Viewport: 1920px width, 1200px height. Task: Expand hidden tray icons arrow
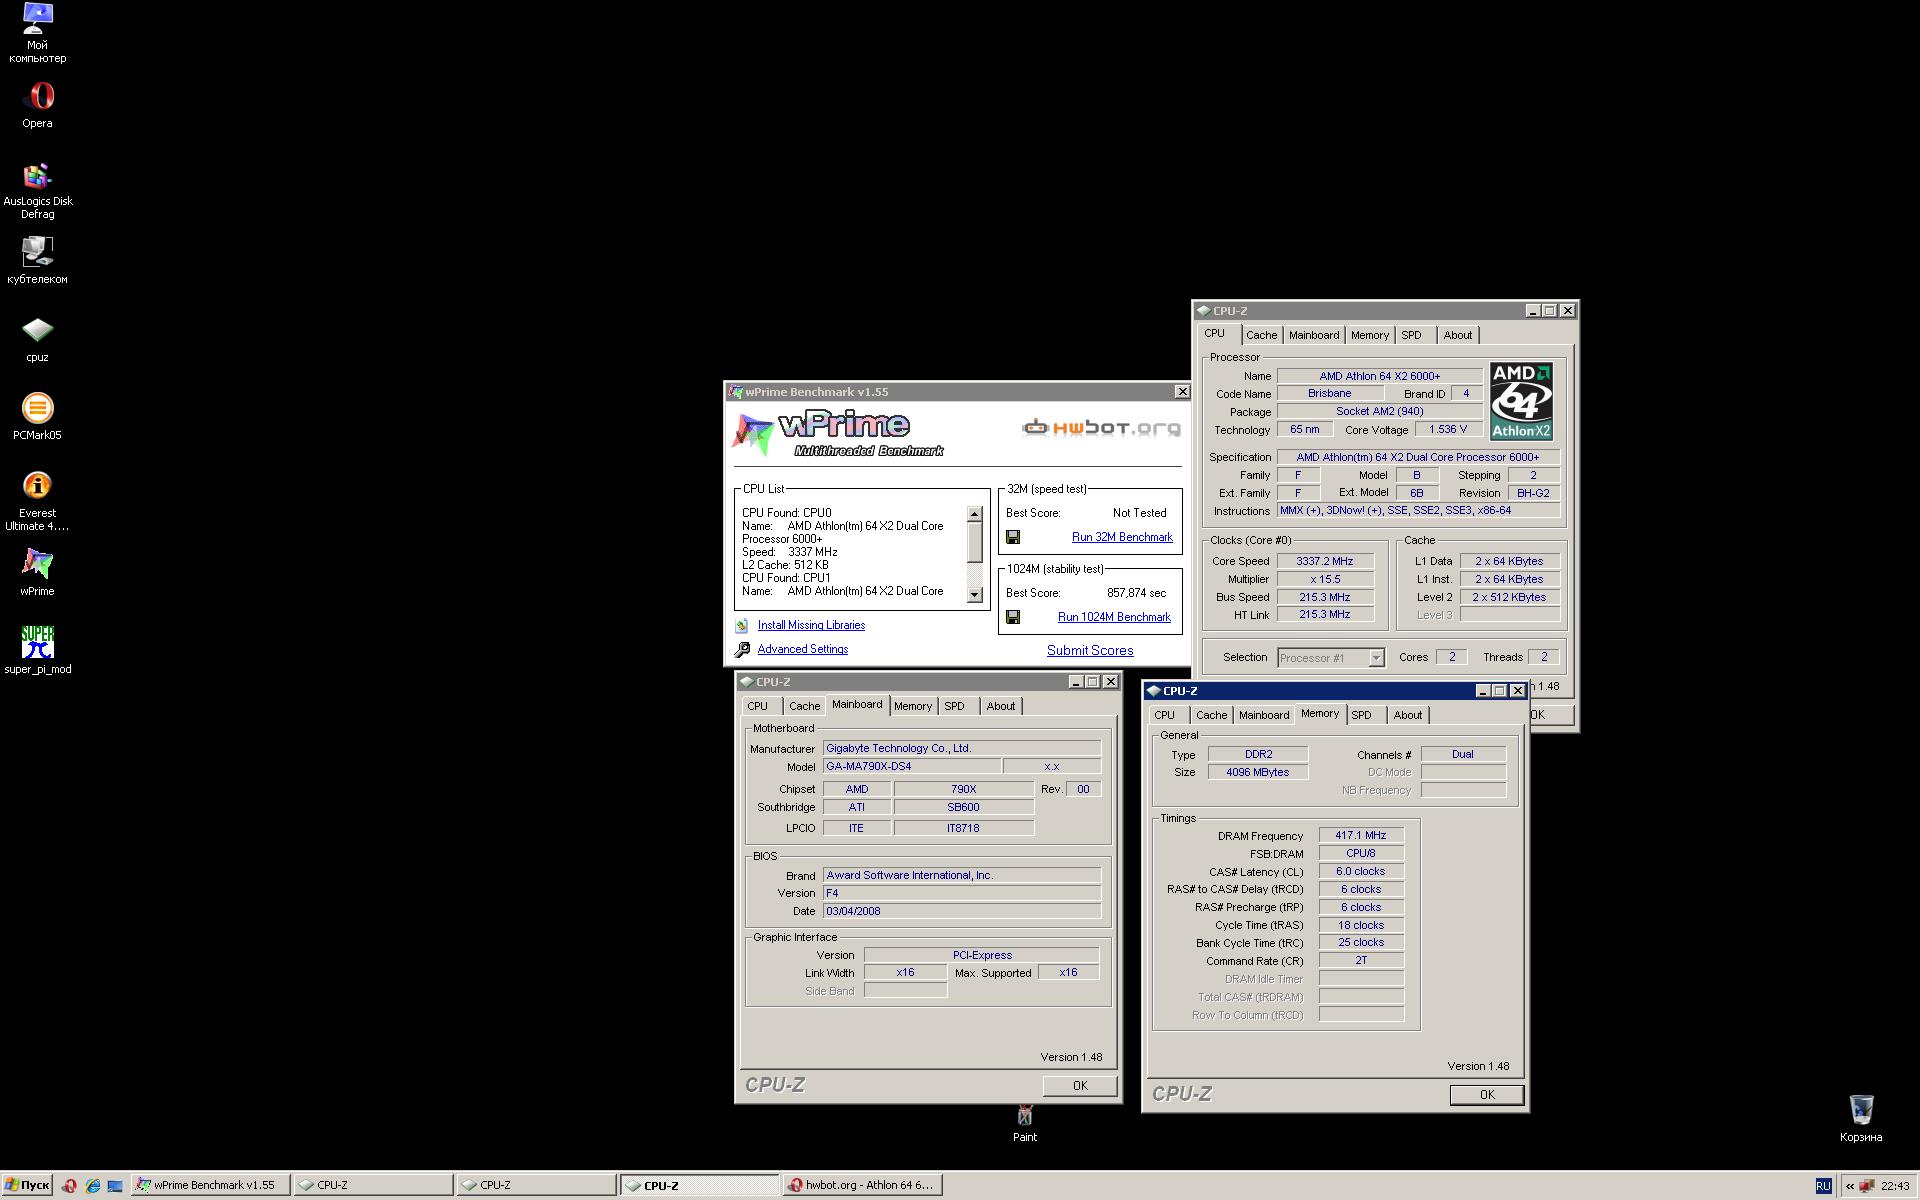click(x=1850, y=1186)
